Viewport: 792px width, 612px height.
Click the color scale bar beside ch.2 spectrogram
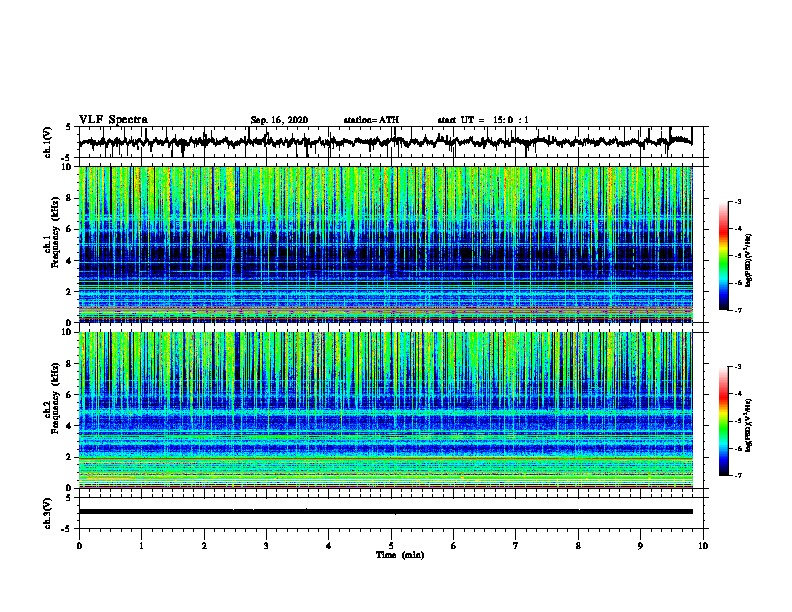click(x=724, y=421)
